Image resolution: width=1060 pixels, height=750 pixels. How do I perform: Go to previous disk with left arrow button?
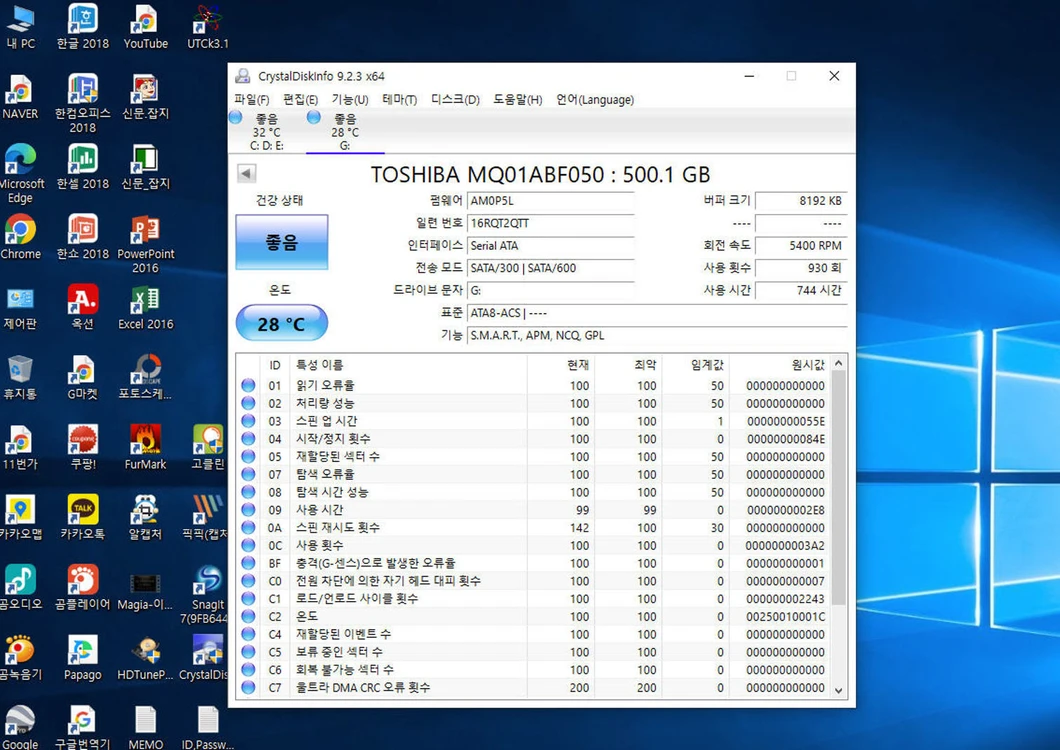pos(247,174)
